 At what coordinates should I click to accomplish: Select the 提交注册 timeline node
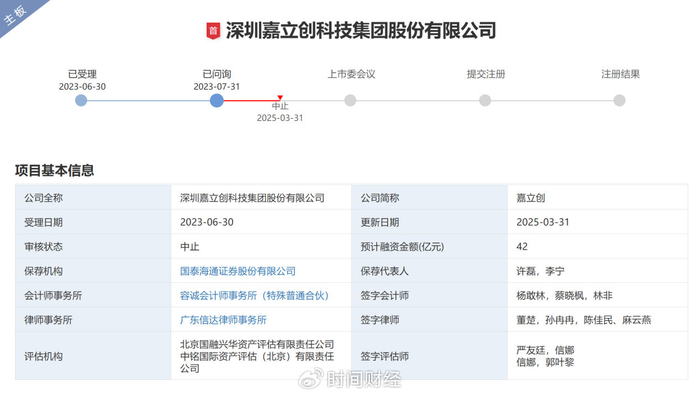point(485,100)
